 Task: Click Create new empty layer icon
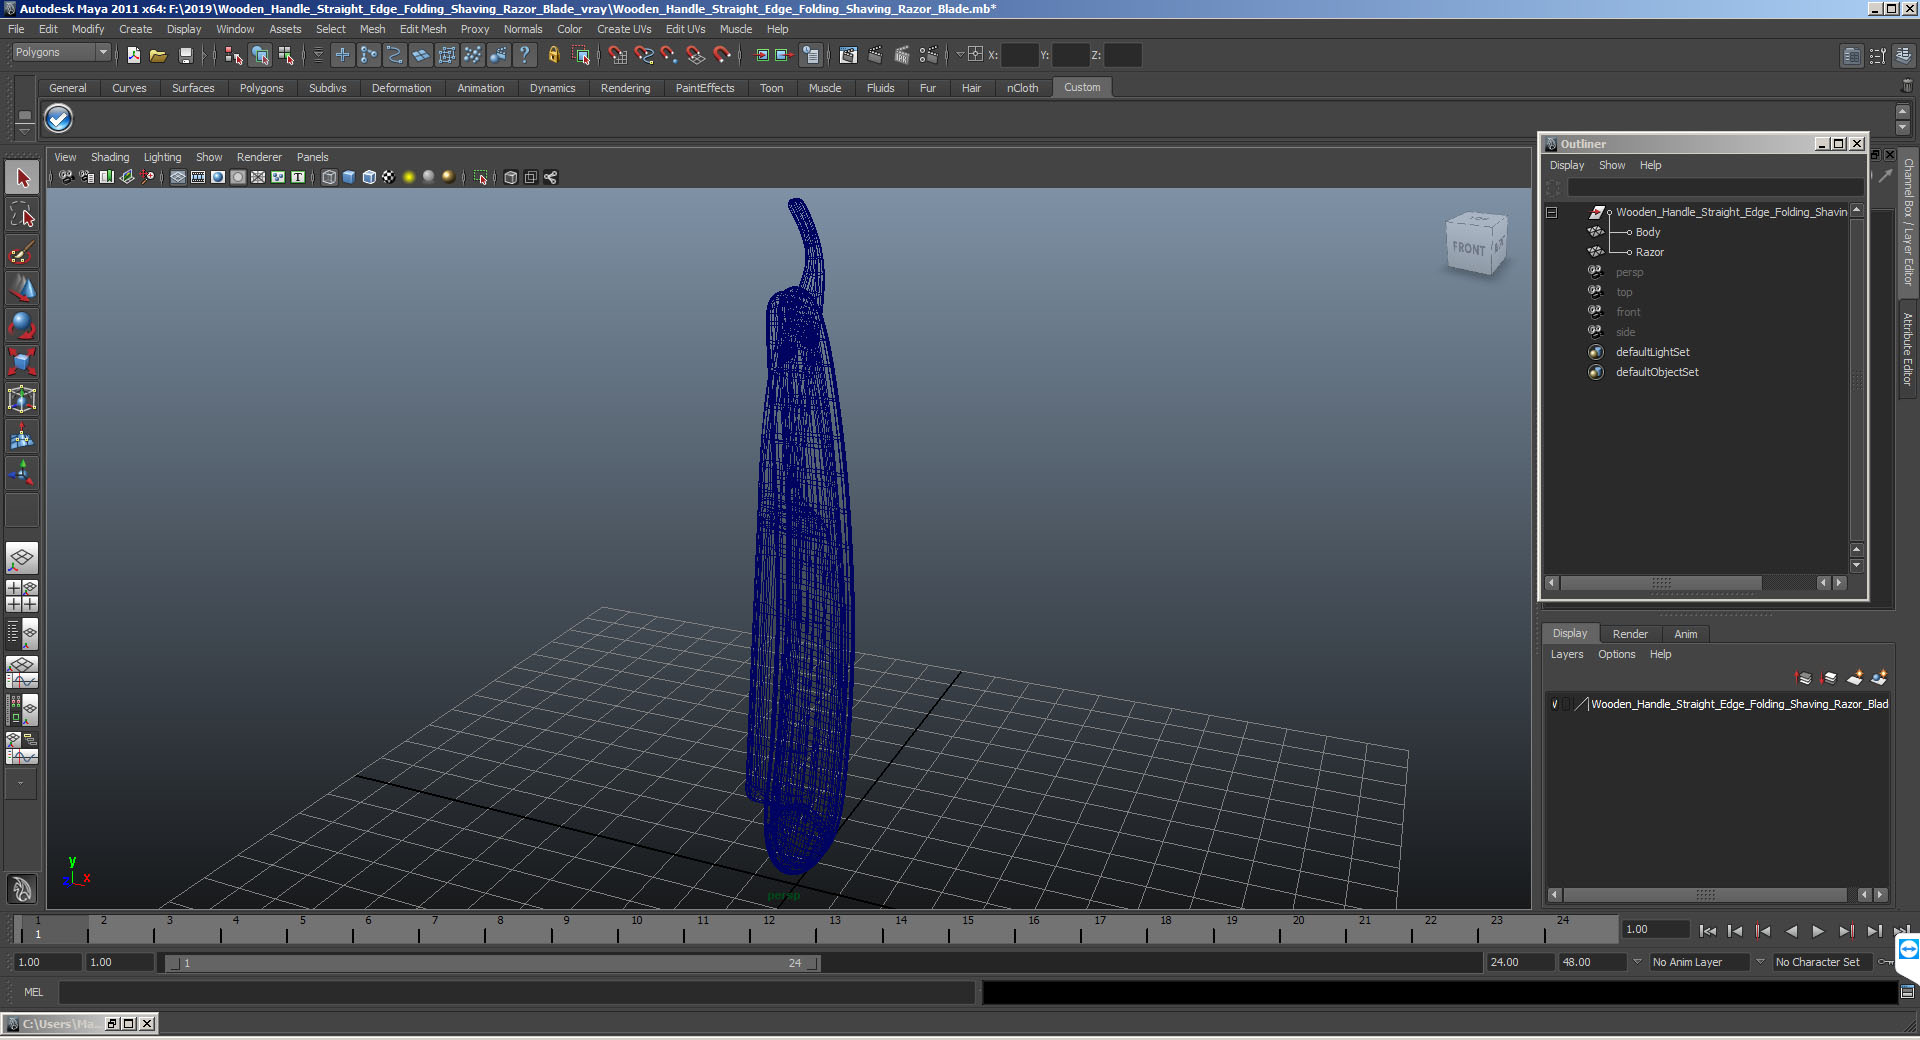tap(1855, 678)
